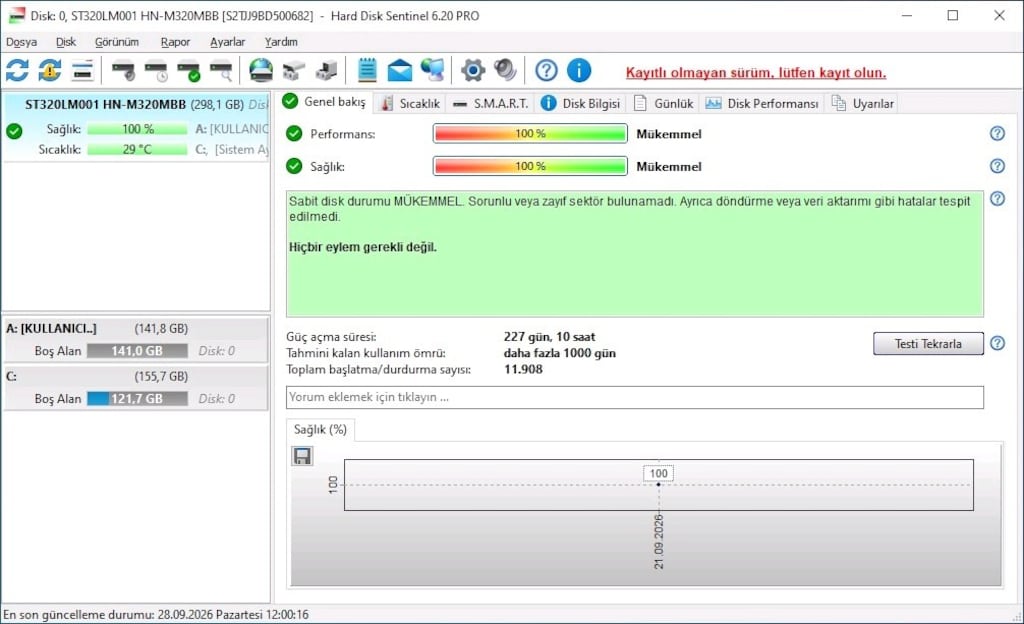Save the health chart with floppy icon
Viewport: 1024px width, 624px height.
click(302, 456)
